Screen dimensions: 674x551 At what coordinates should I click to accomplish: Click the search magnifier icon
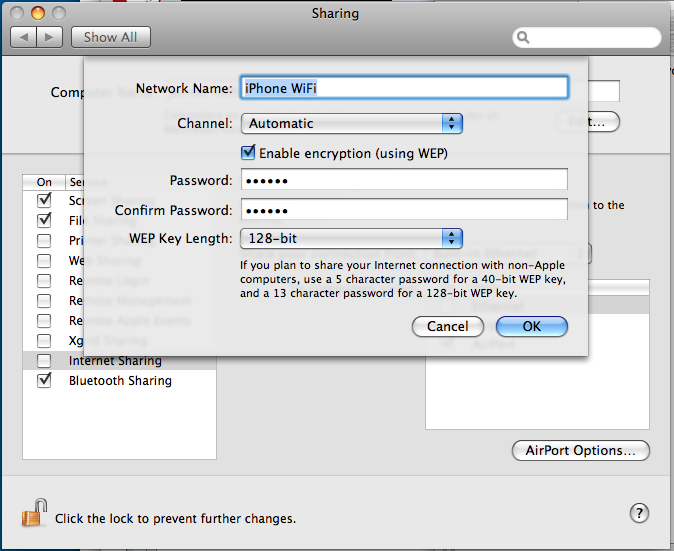523,37
